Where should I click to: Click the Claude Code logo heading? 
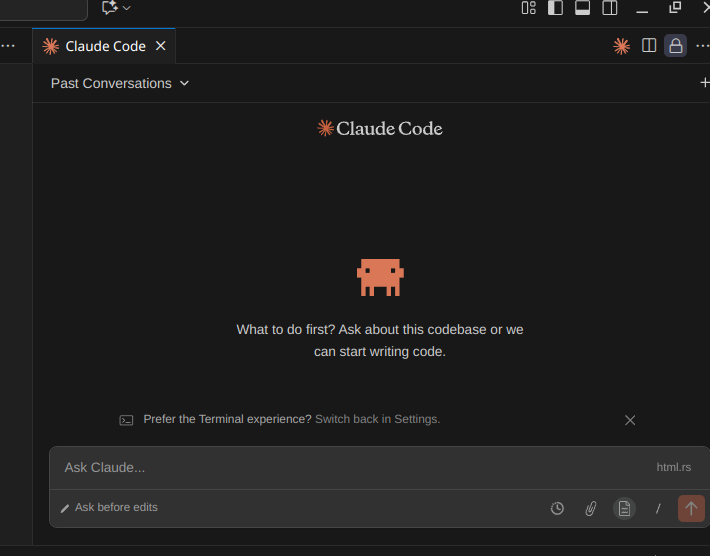pos(379,129)
